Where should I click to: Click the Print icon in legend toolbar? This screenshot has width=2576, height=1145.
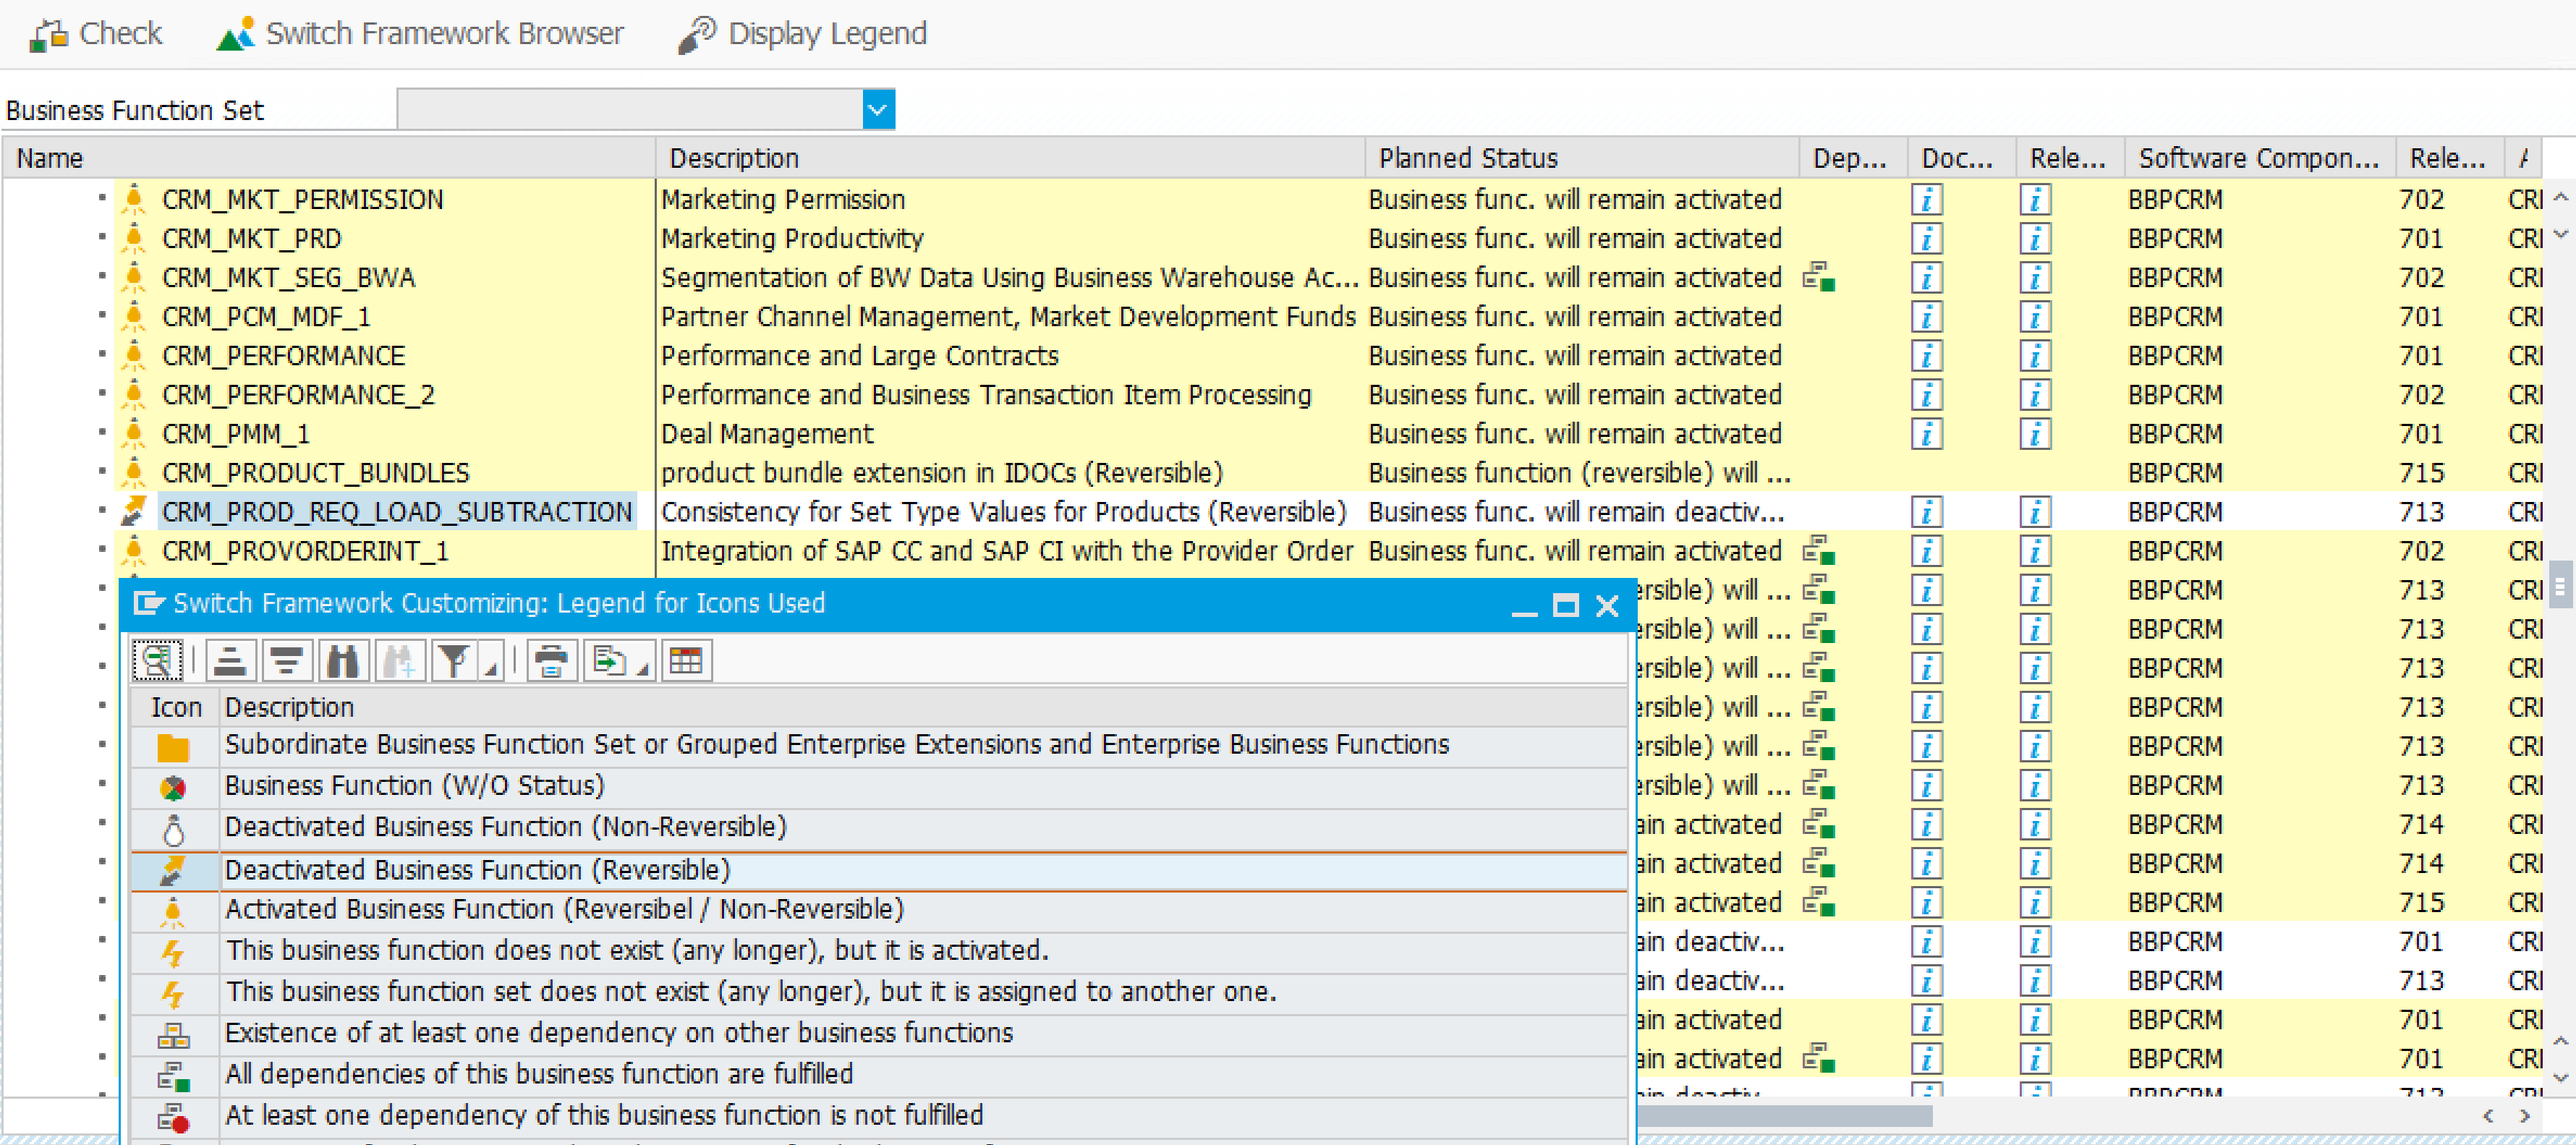(551, 661)
